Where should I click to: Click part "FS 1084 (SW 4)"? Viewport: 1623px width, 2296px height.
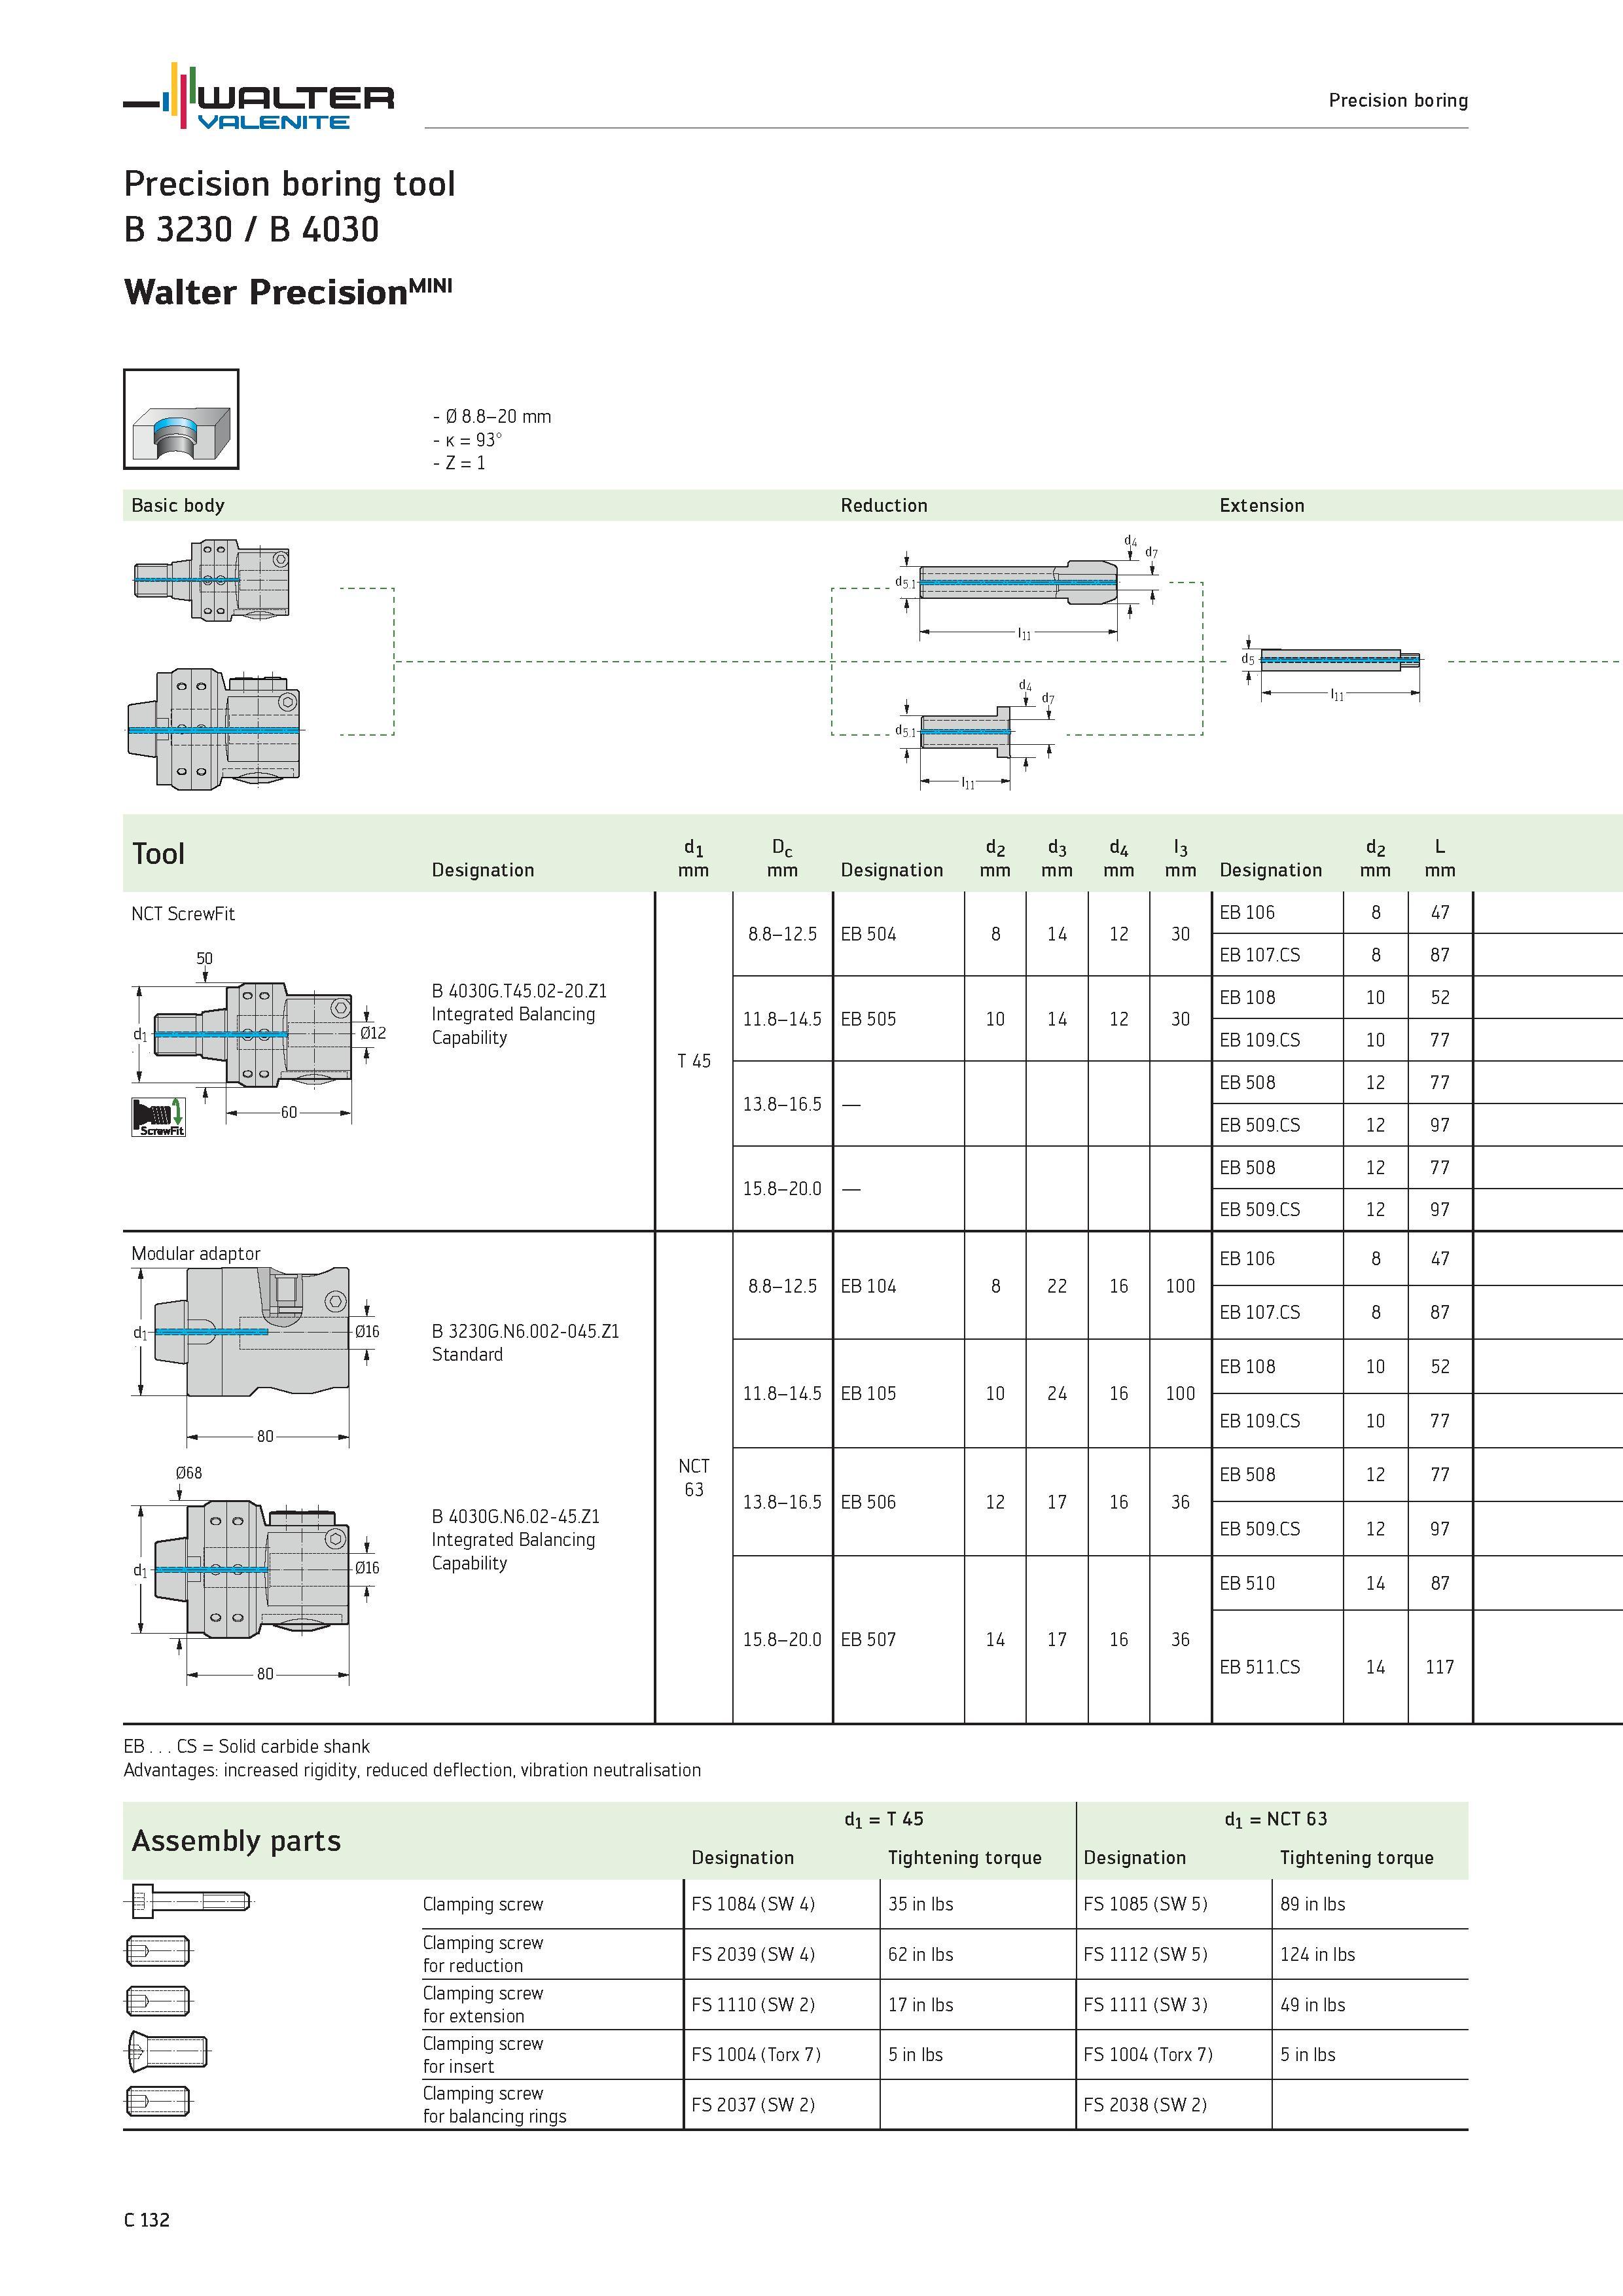click(753, 1904)
